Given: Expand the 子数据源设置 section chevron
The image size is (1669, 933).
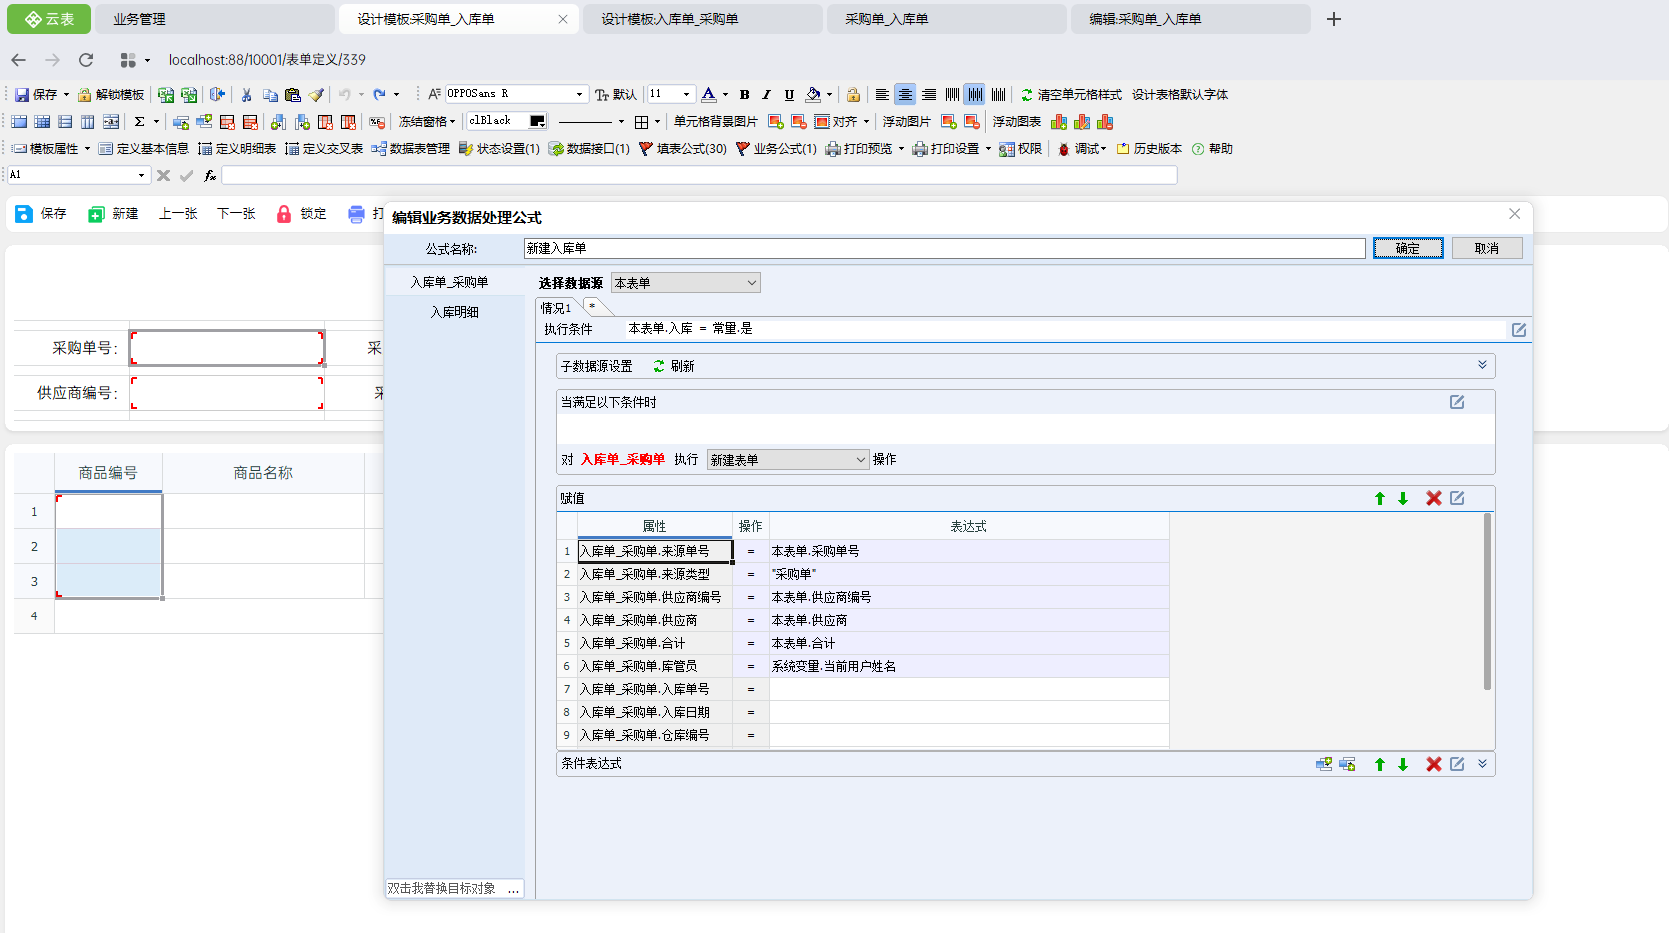Looking at the screenshot, I should point(1482,366).
